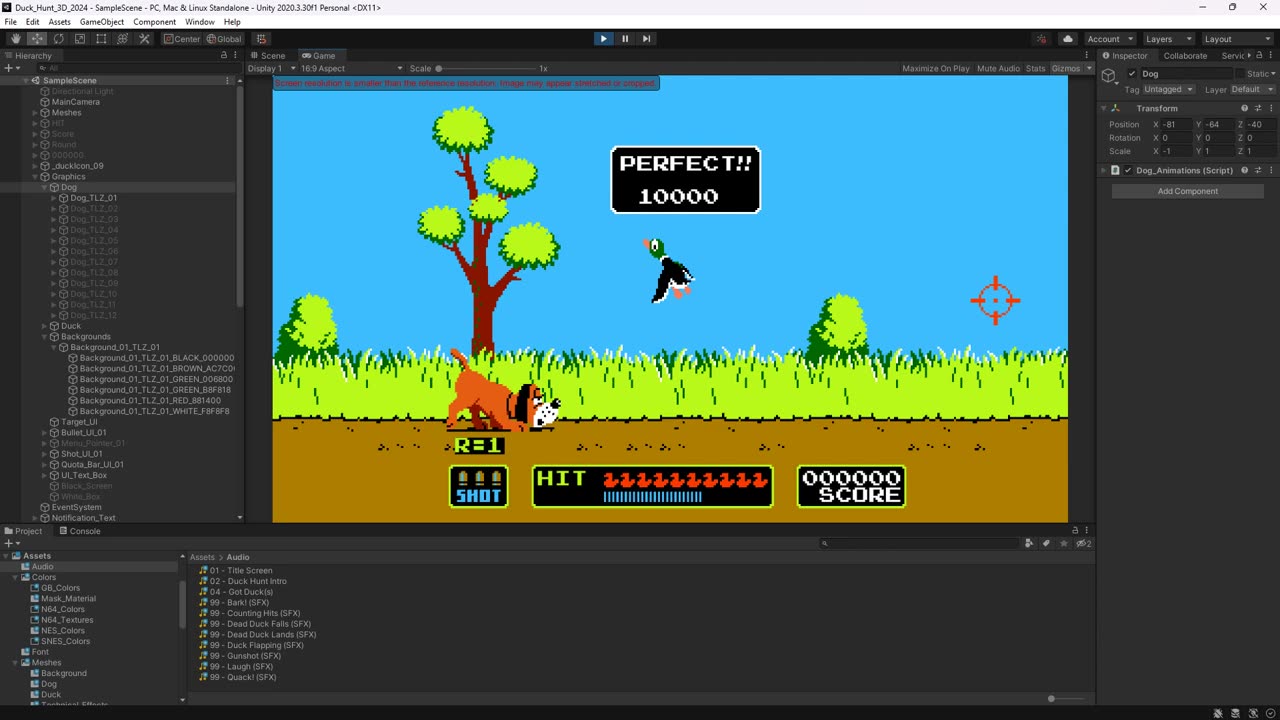Screen dimensions: 1280x720
Task: Toggle Maximize On Play
Action: (x=936, y=69)
